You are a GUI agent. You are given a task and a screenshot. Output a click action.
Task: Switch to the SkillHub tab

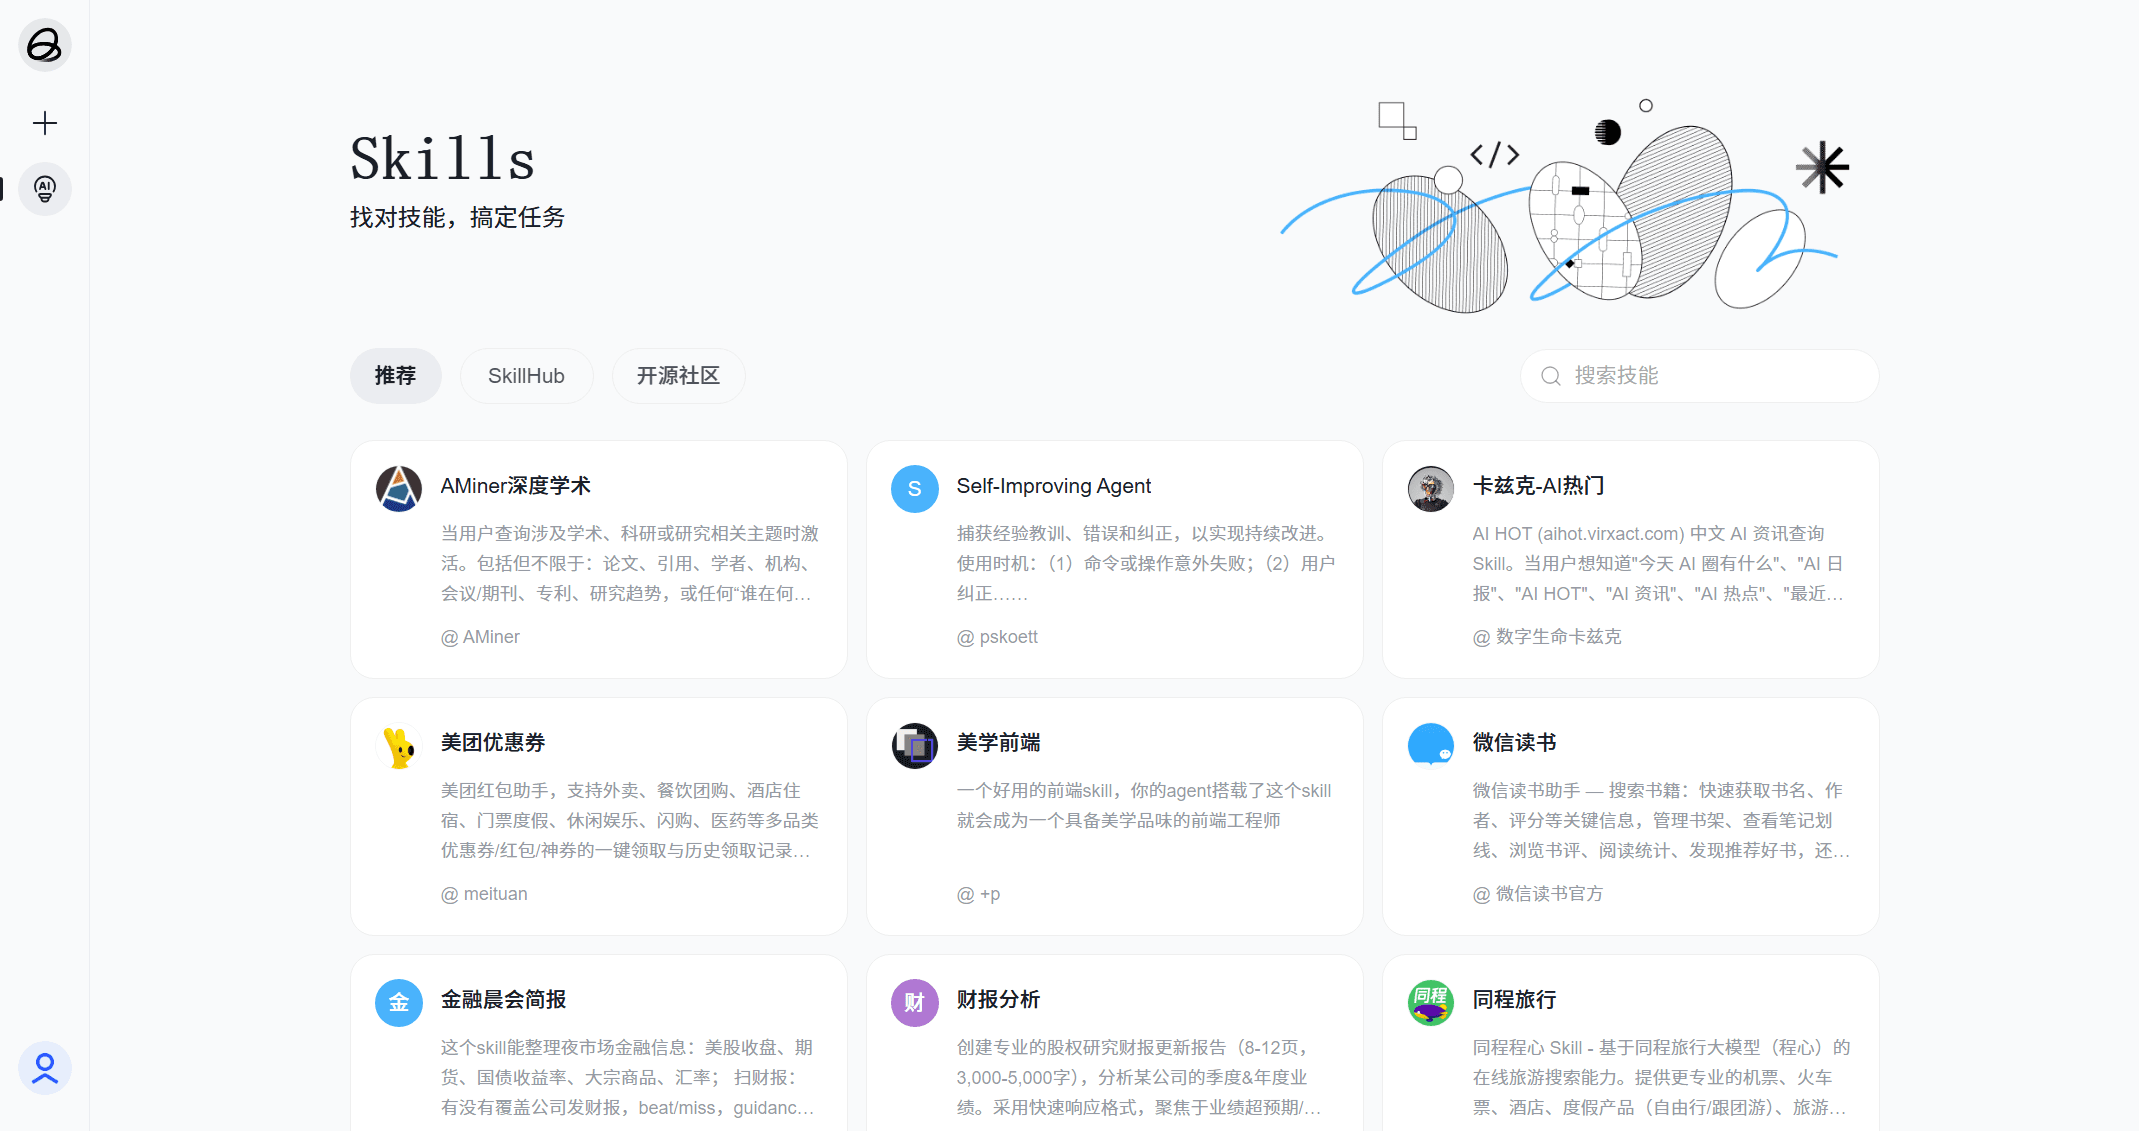[526, 376]
